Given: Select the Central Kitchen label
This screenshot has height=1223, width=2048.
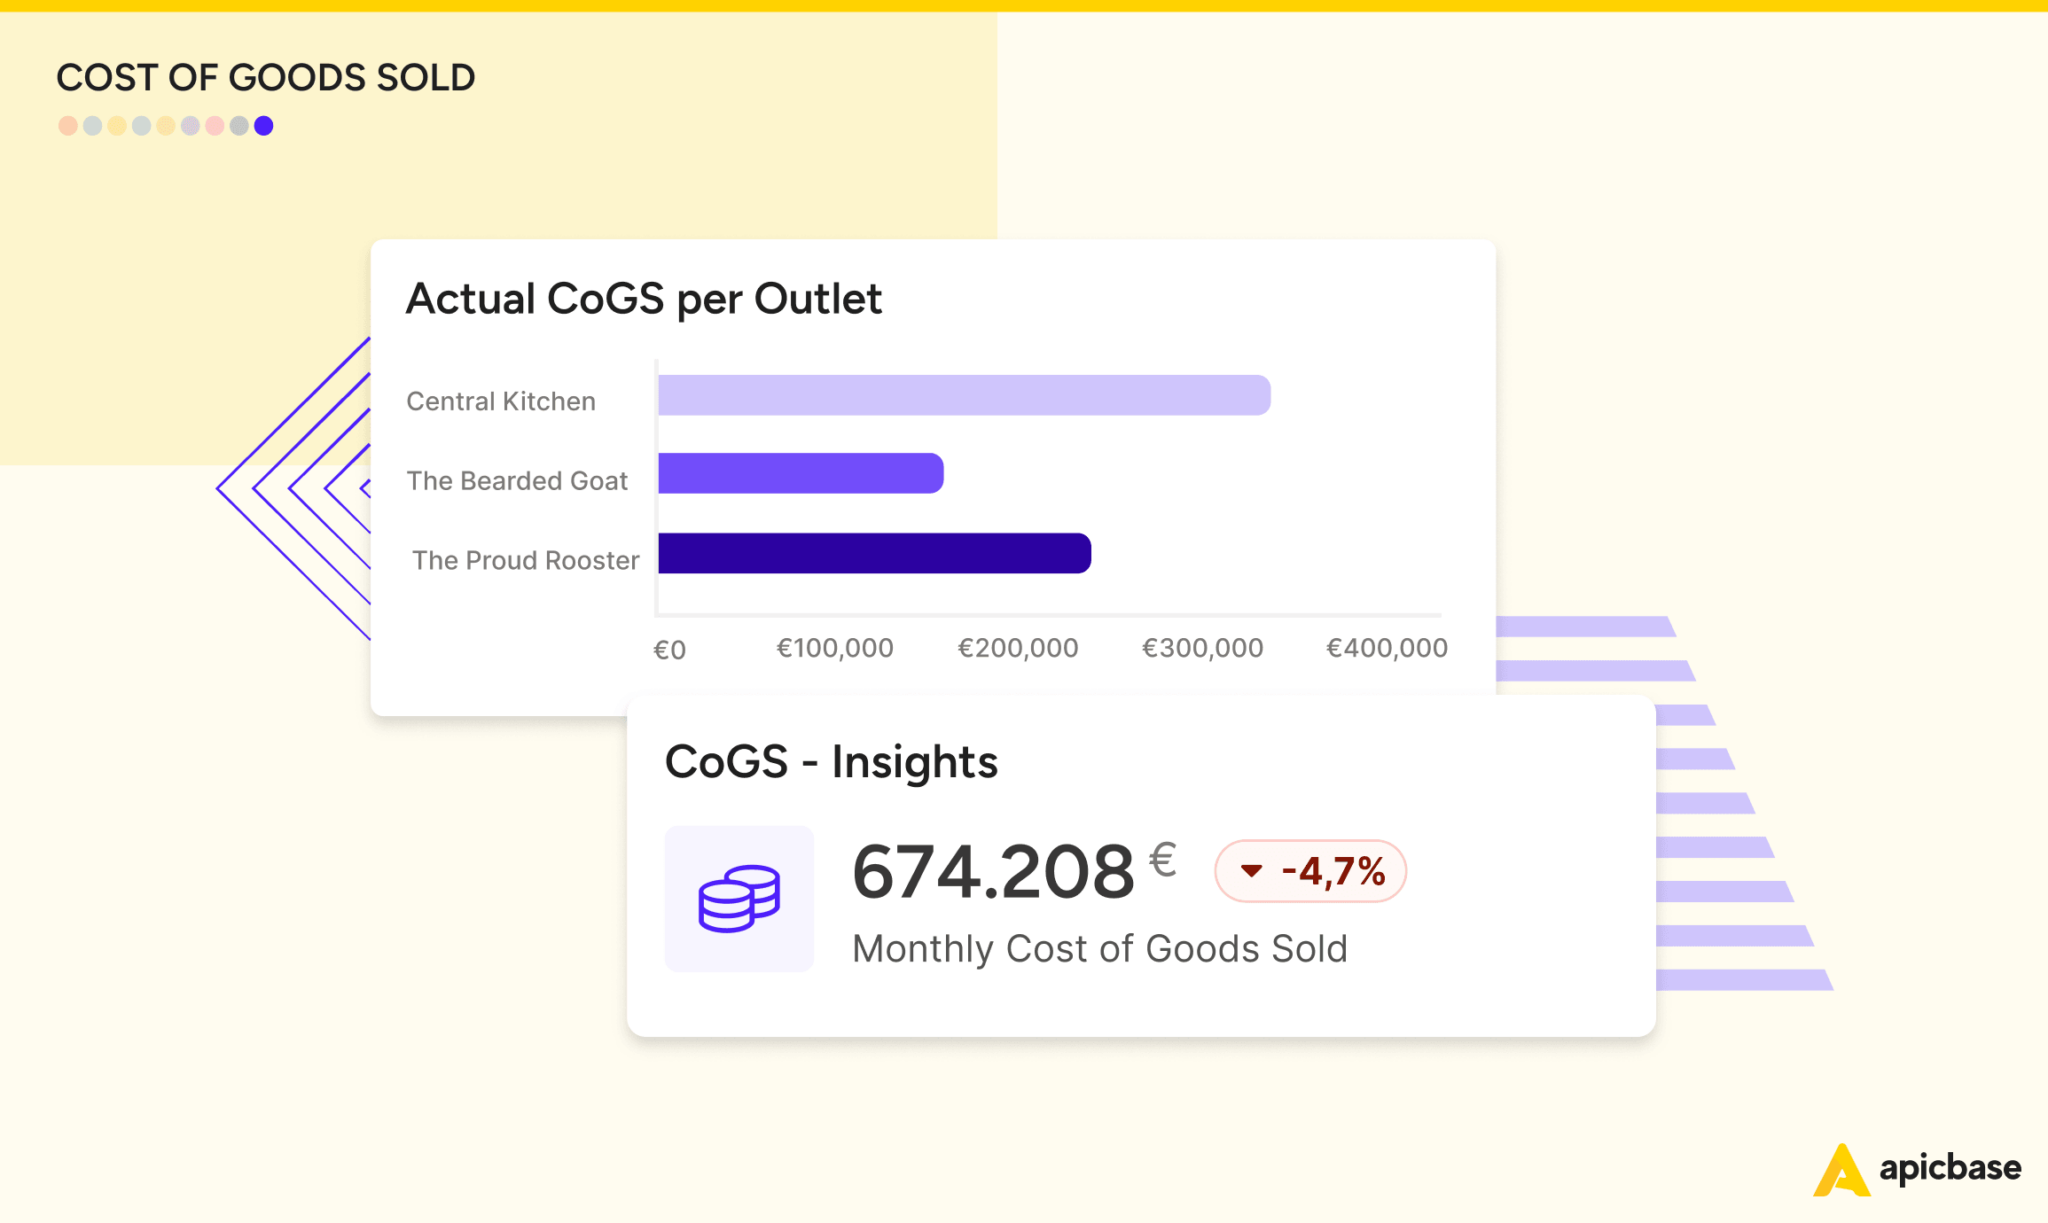Looking at the screenshot, I should tap(501, 401).
